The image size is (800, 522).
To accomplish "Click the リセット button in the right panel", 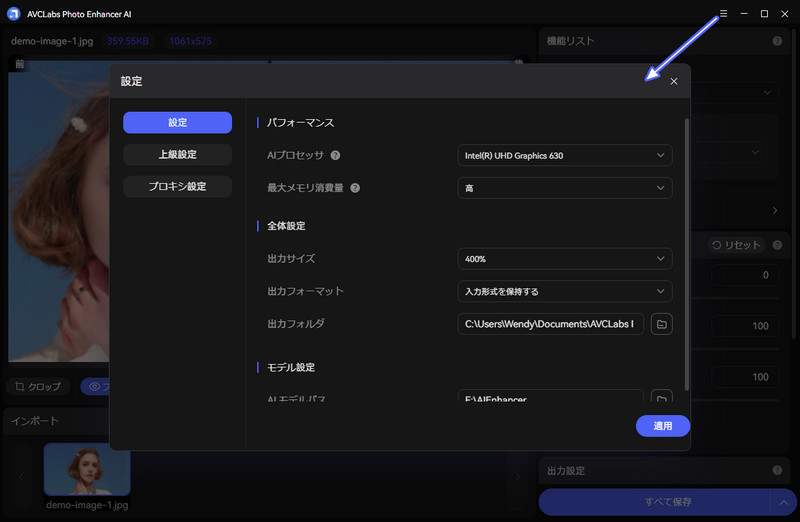I will 736,245.
